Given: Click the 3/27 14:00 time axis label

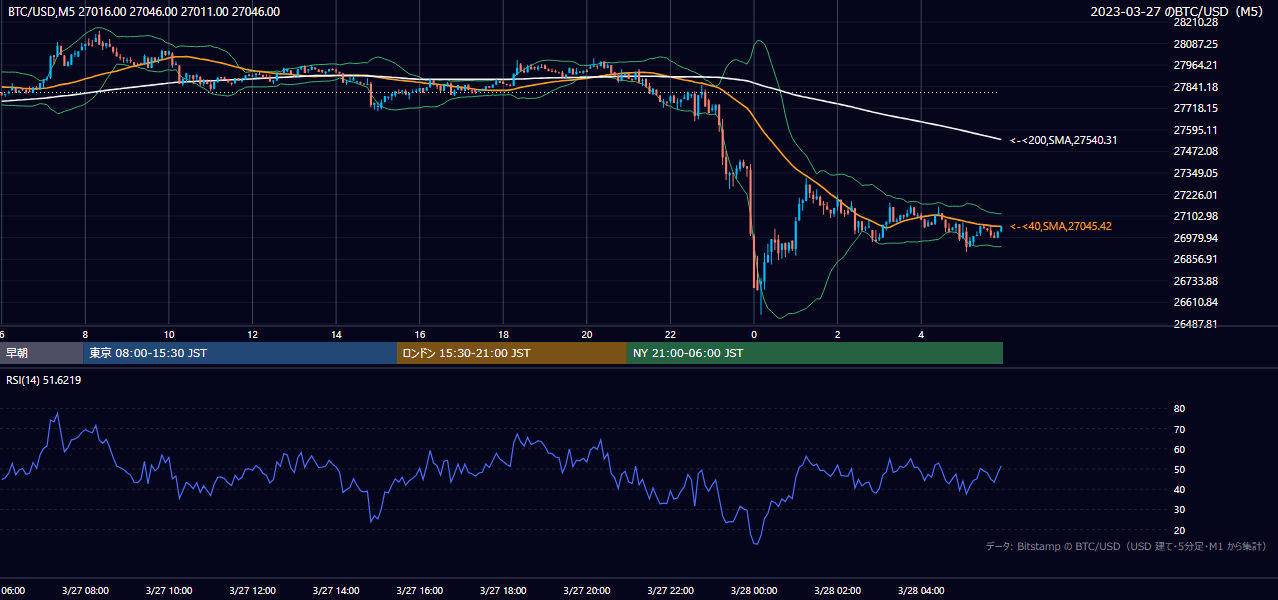Looking at the screenshot, I should coord(336,591).
